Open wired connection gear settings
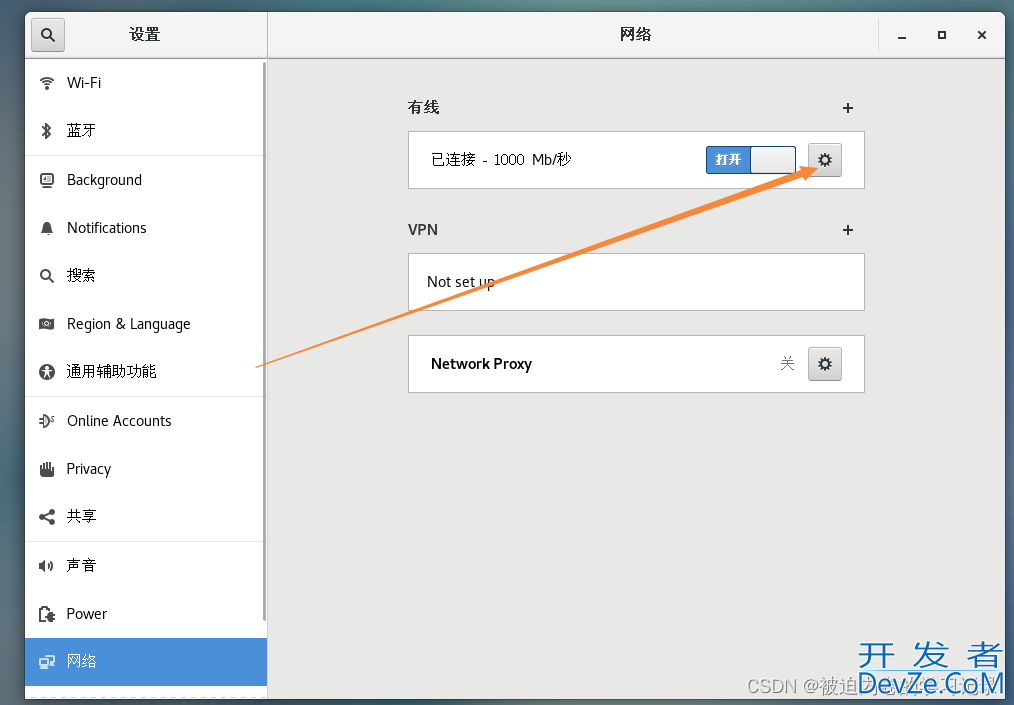This screenshot has width=1014, height=705. [825, 160]
